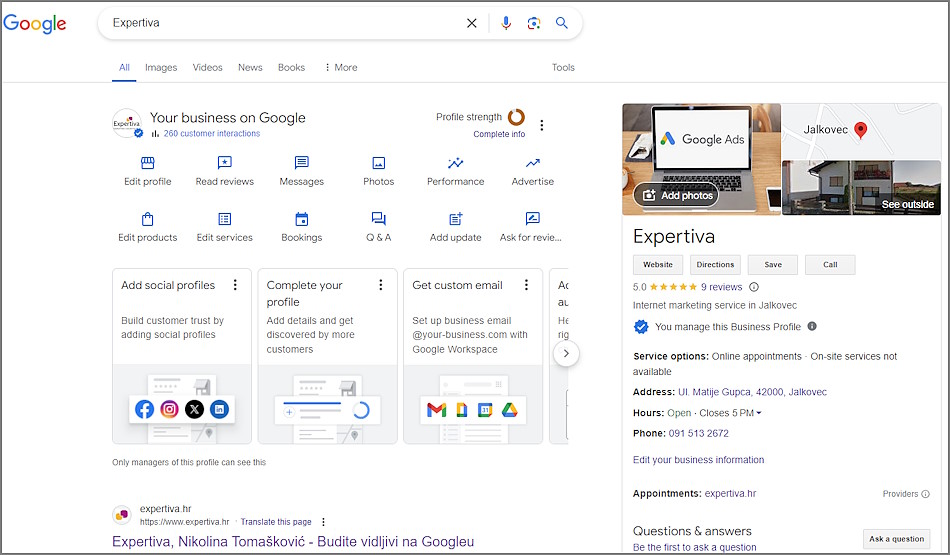This screenshot has height=555, width=950.
Task: Open the Performance chart icon
Action: 455,163
